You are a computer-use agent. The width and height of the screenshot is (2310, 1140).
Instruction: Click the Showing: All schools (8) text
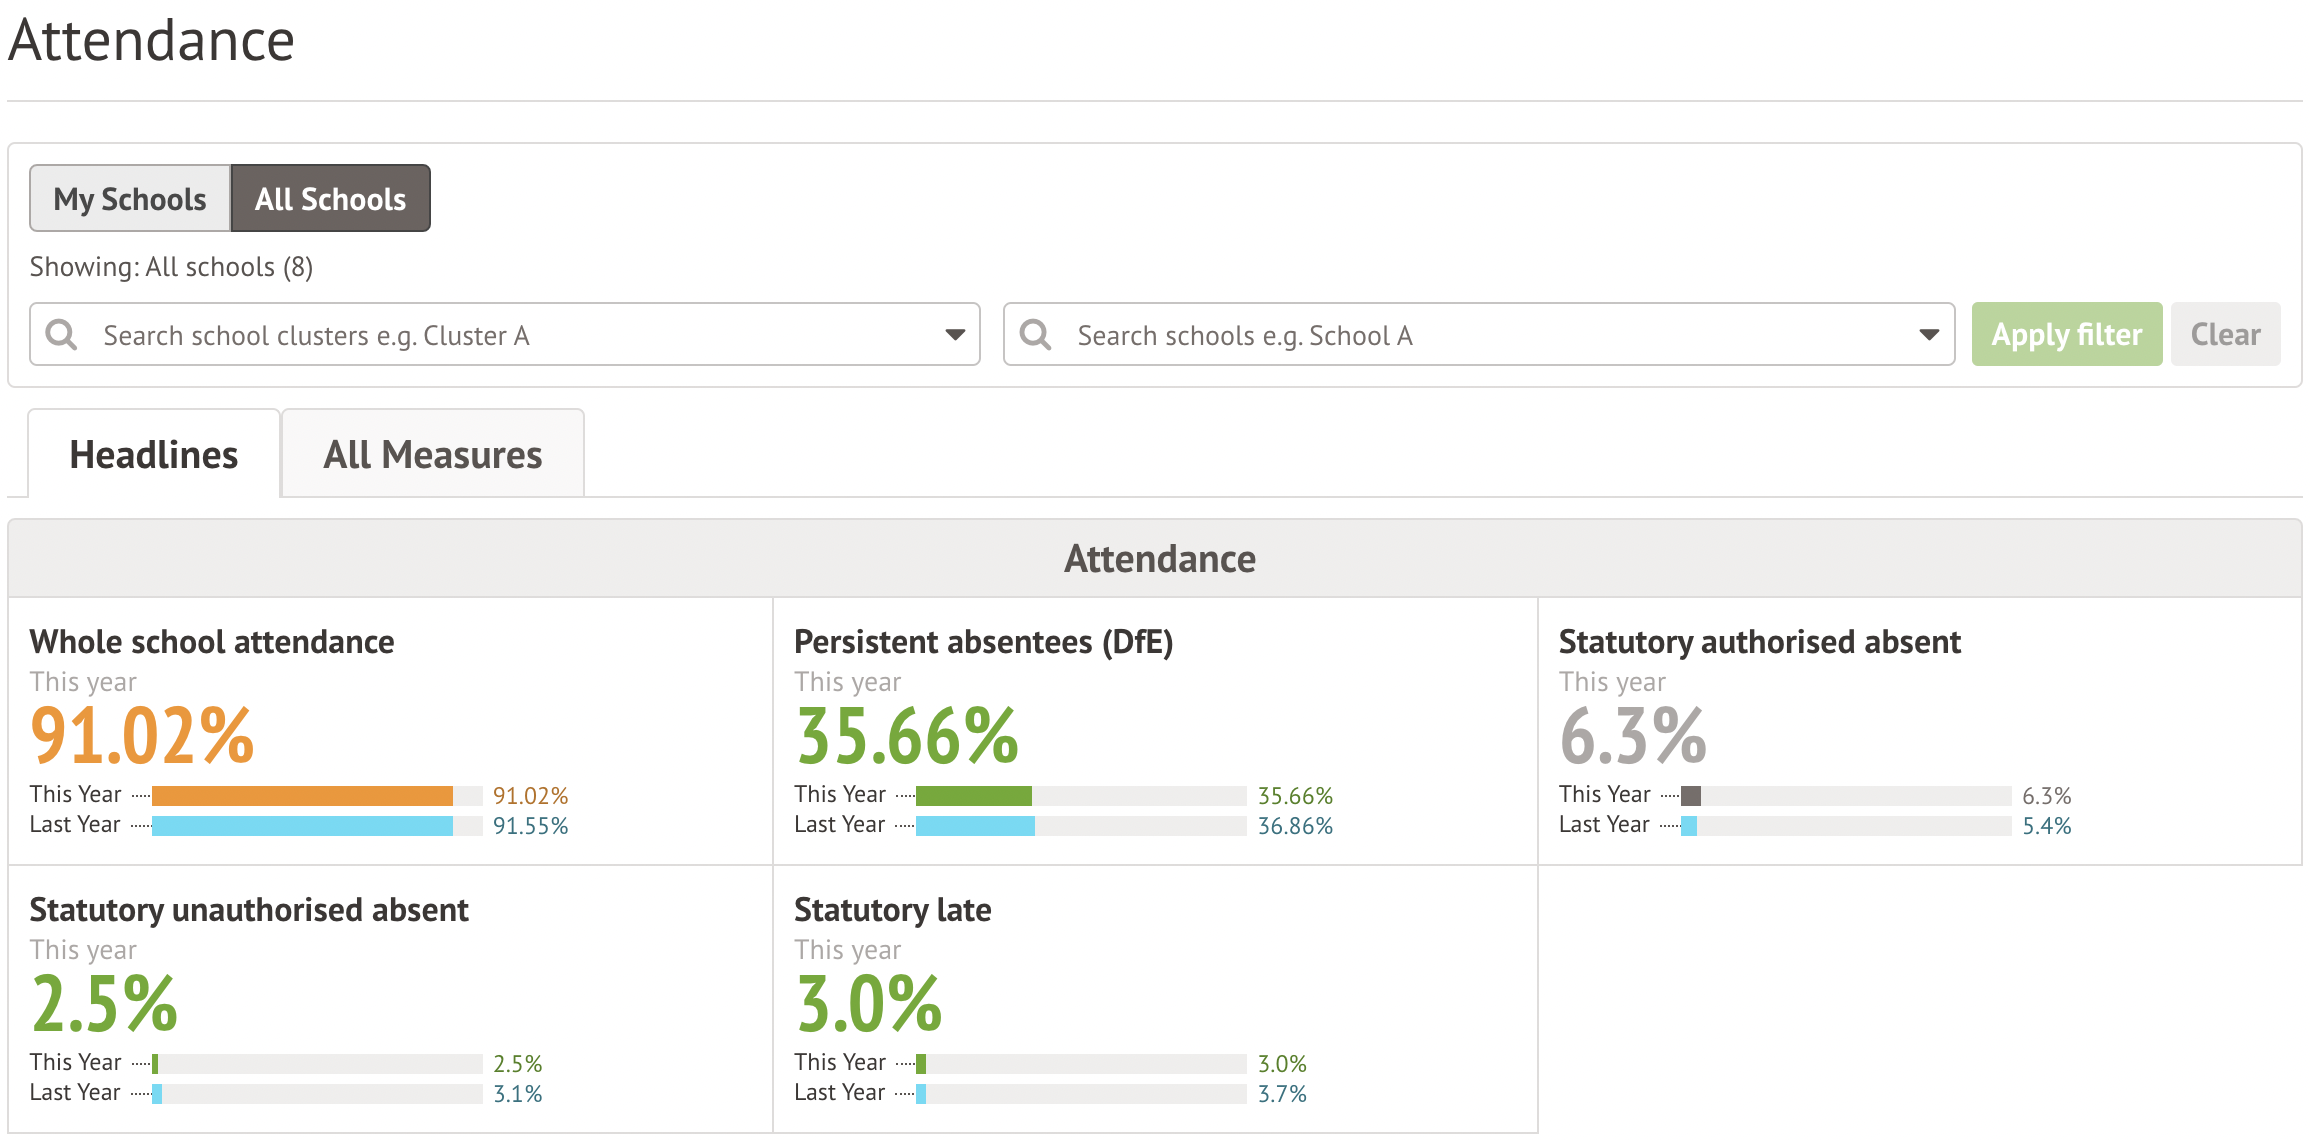point(171,267)
